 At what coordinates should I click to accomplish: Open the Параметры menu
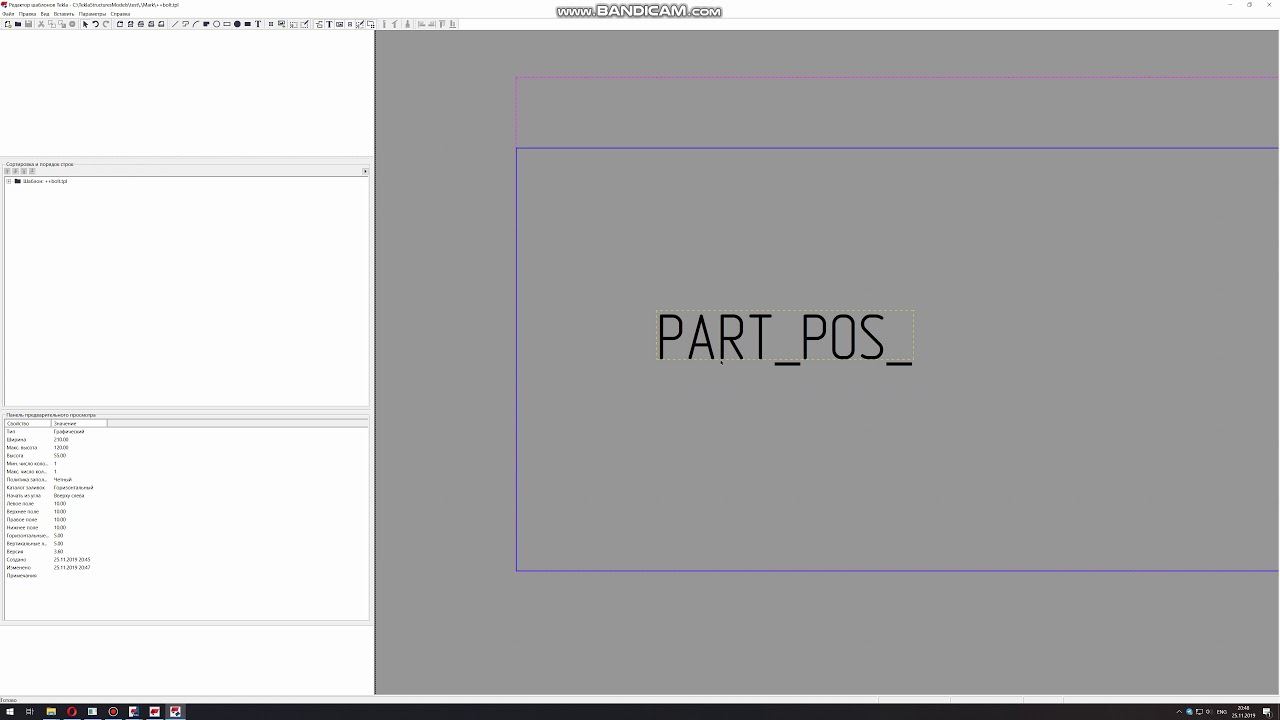point(92,14)
